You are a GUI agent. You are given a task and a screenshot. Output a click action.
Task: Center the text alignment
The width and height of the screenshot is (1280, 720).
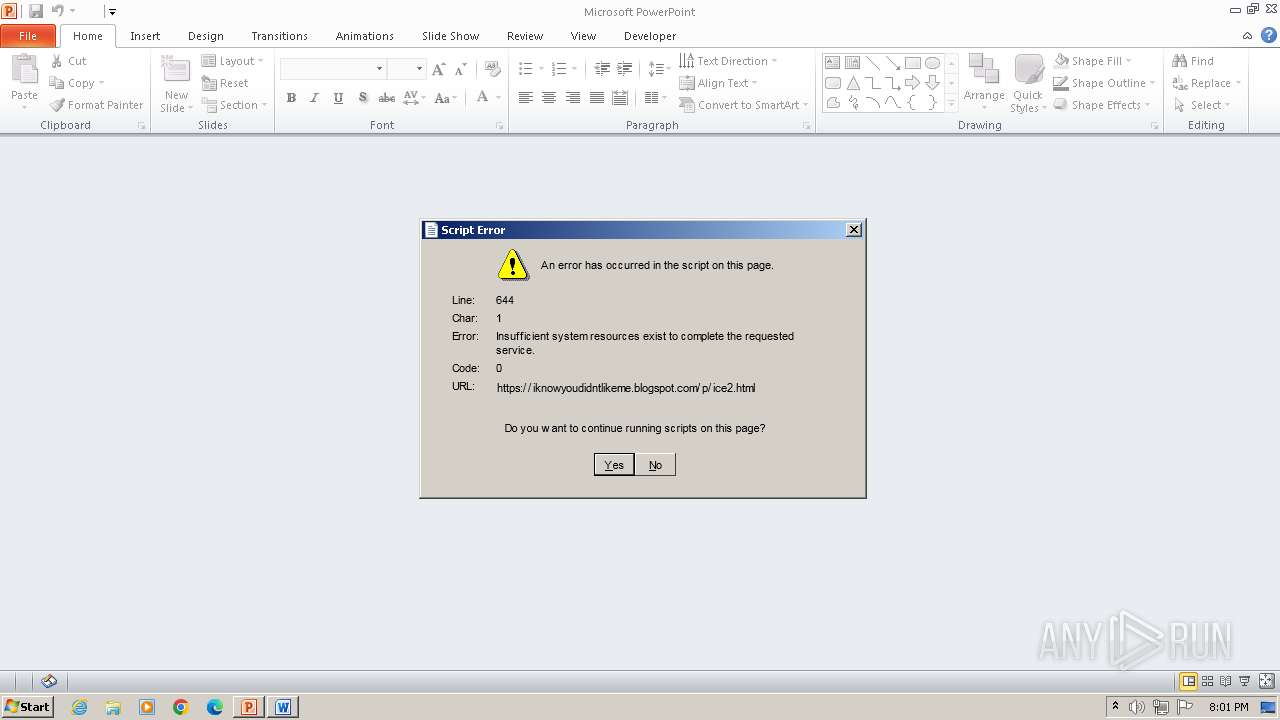pyautogui.click(x=549, y=98)
